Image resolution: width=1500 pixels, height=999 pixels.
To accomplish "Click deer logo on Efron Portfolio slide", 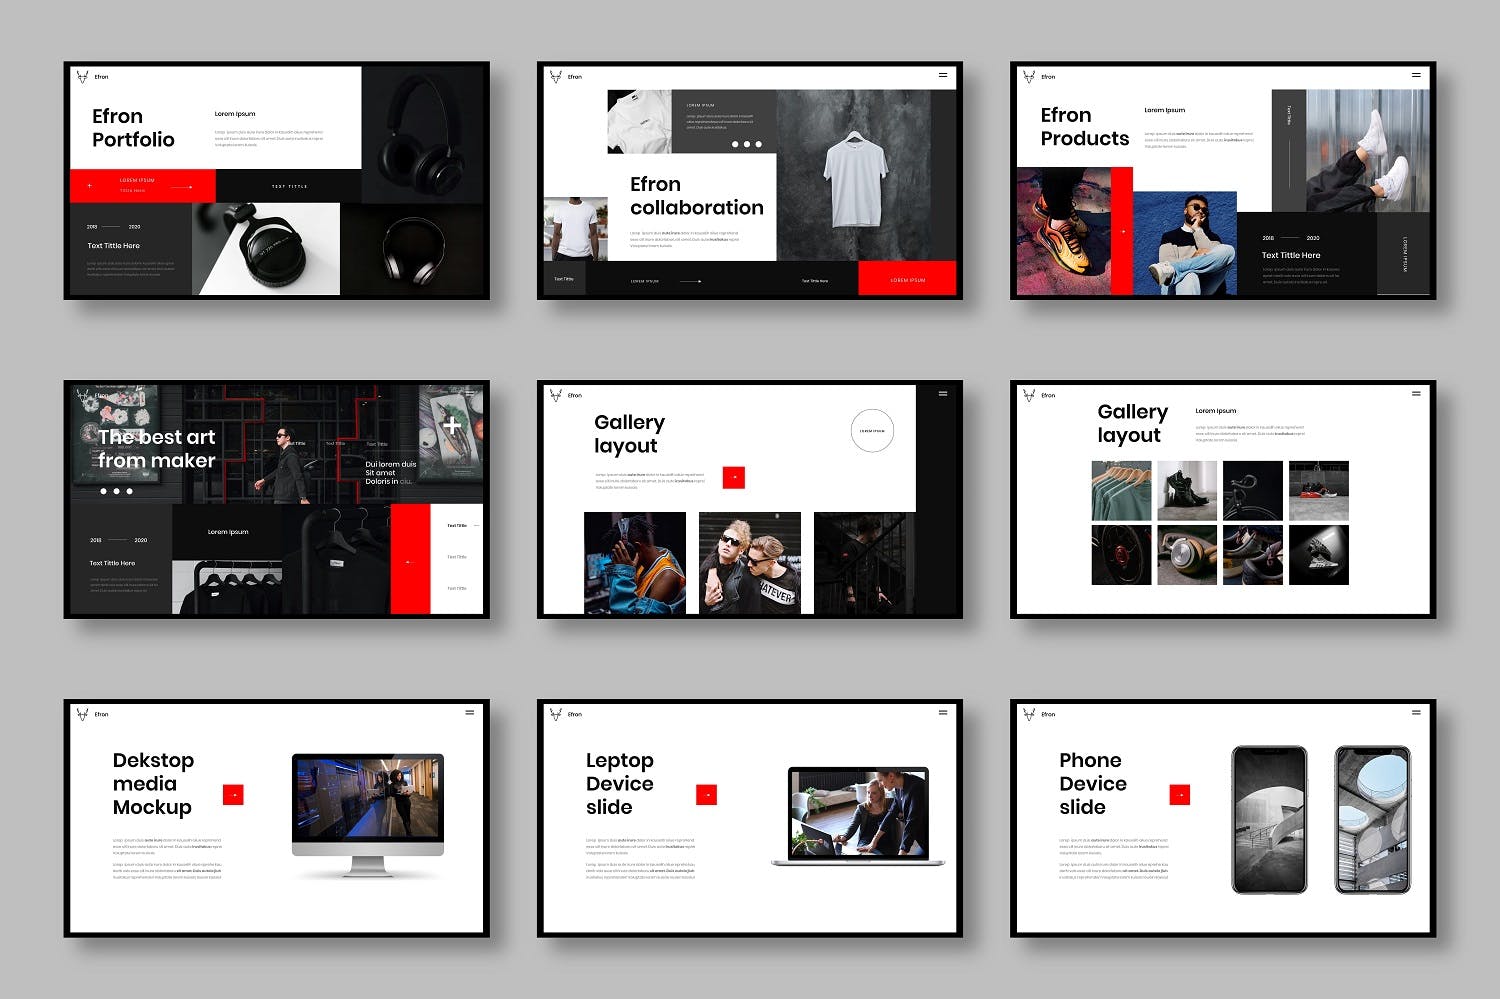I will point(83,76).
